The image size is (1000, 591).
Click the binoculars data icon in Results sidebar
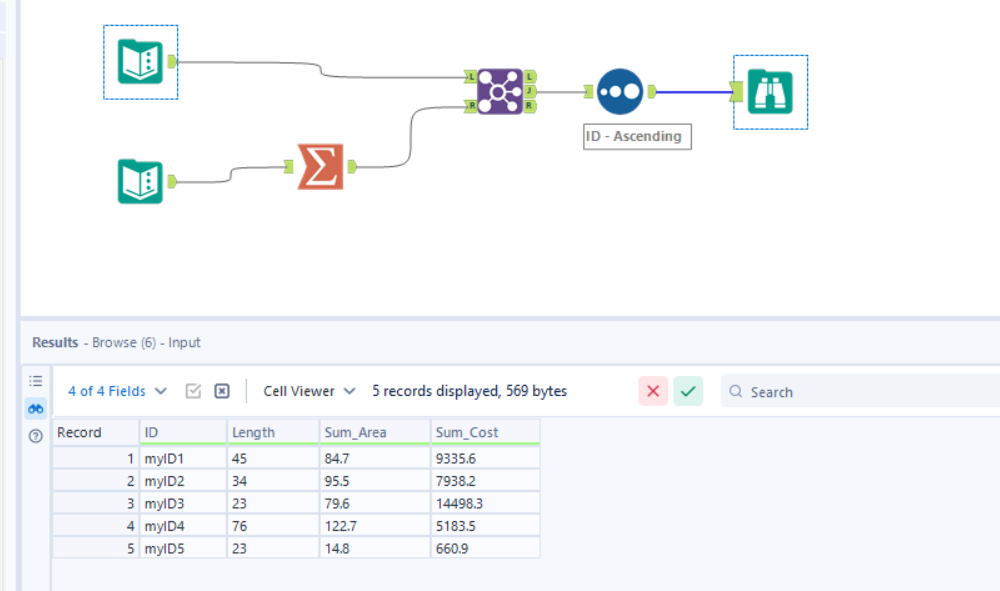pos(36,408)
